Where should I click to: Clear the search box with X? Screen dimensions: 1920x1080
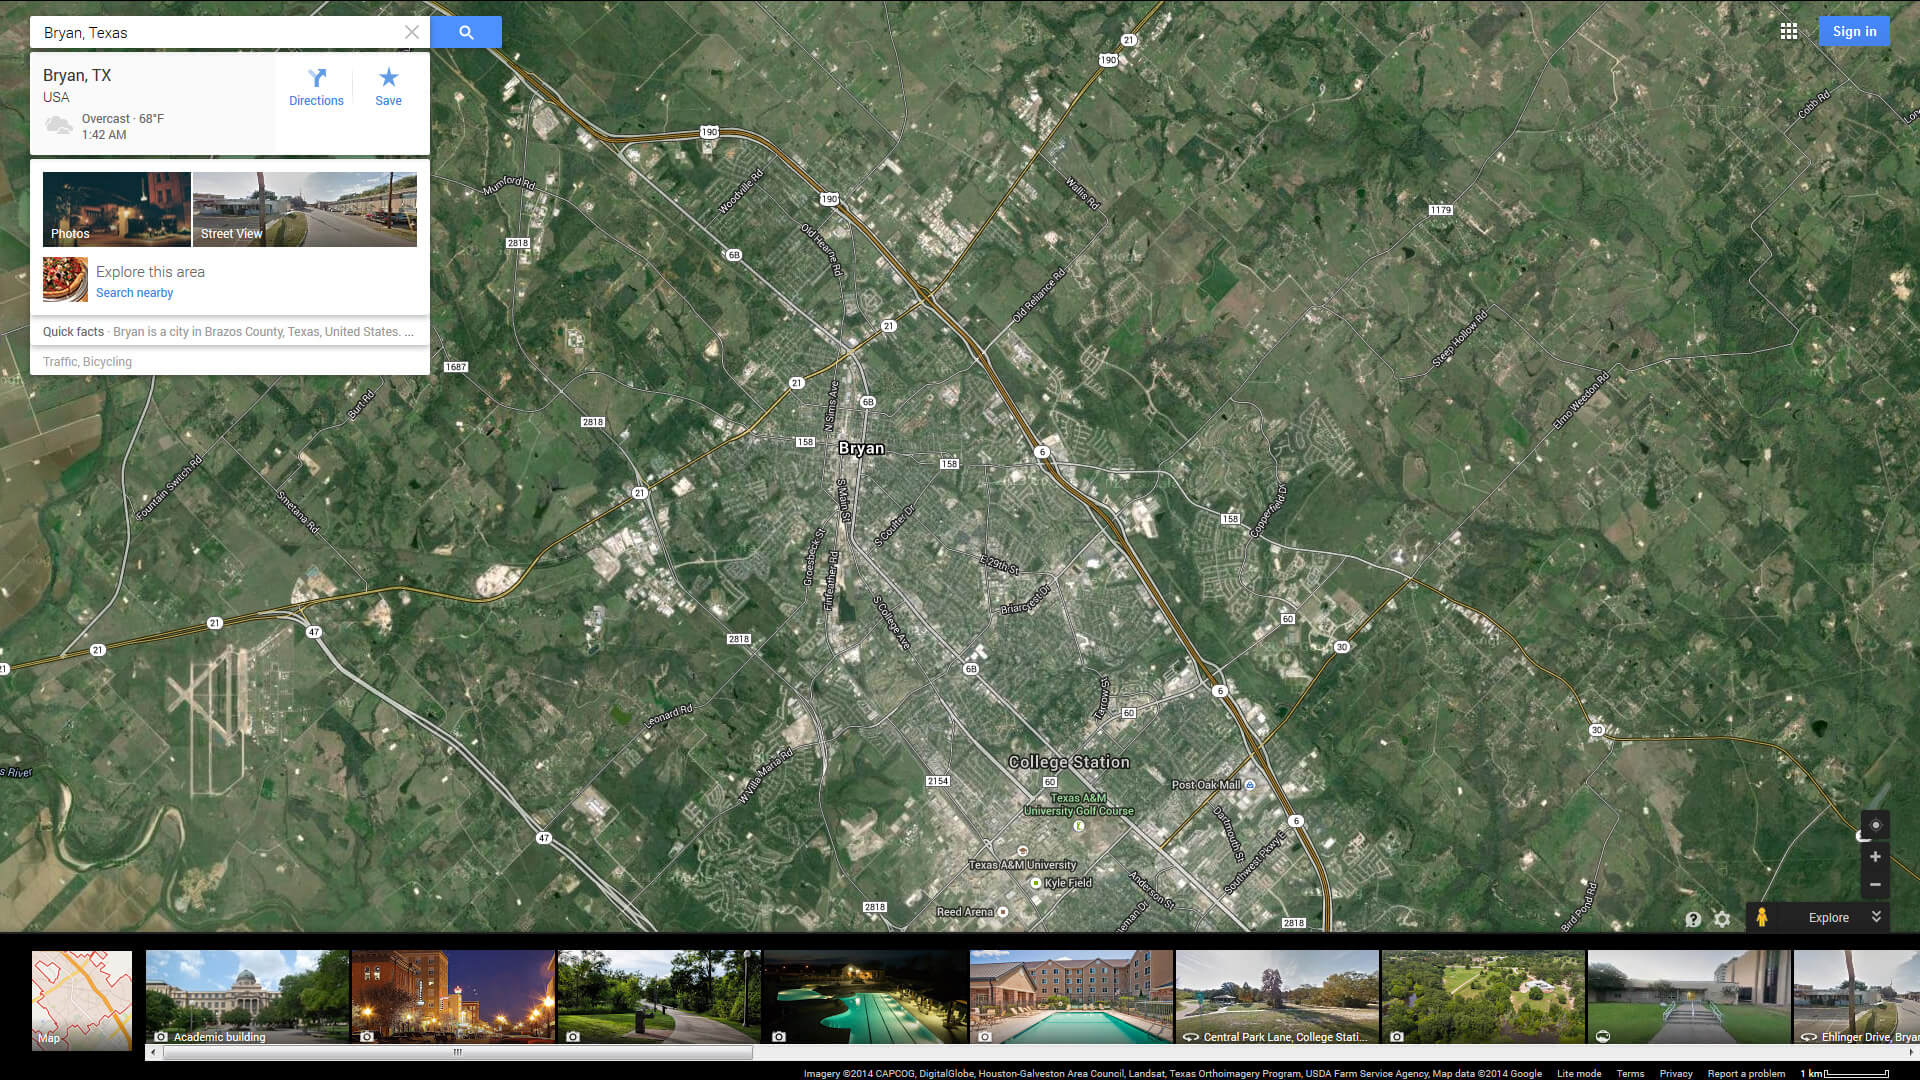pos(411,32)
